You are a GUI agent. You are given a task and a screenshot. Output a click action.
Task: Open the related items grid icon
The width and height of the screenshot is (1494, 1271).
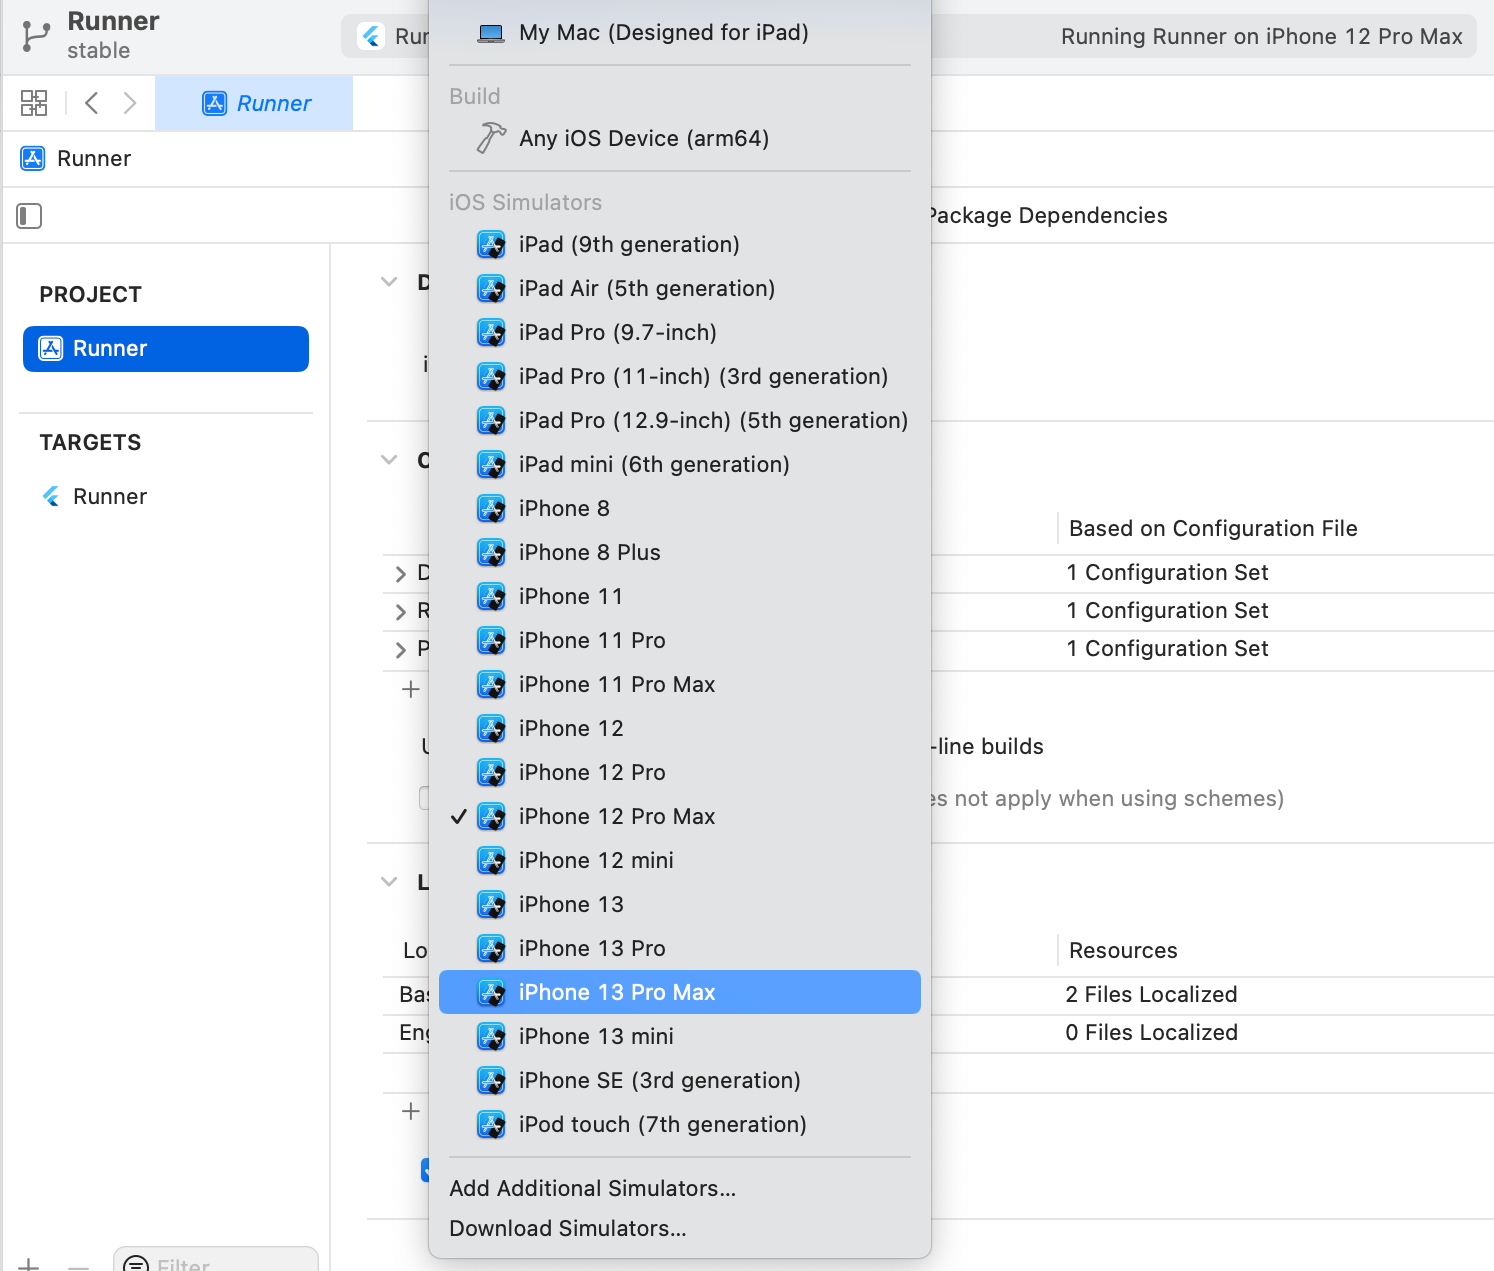pyautogui.click(x=34, y=103)
